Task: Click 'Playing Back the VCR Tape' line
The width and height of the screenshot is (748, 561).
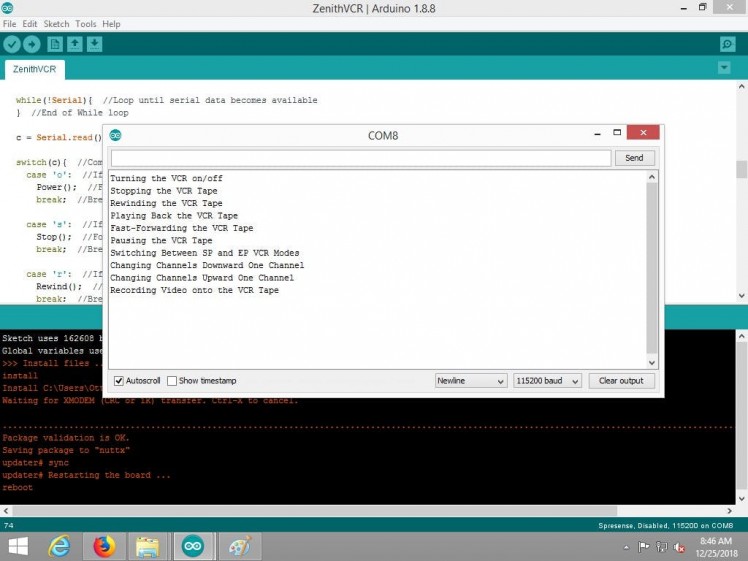Action: 174,216
